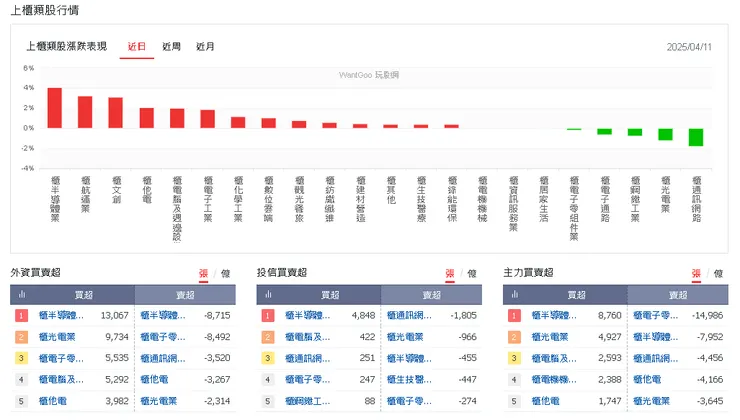Click the red 櫃半導體業 bar in chart
This screenshot has height=420, width=740.
click(55, 108)
